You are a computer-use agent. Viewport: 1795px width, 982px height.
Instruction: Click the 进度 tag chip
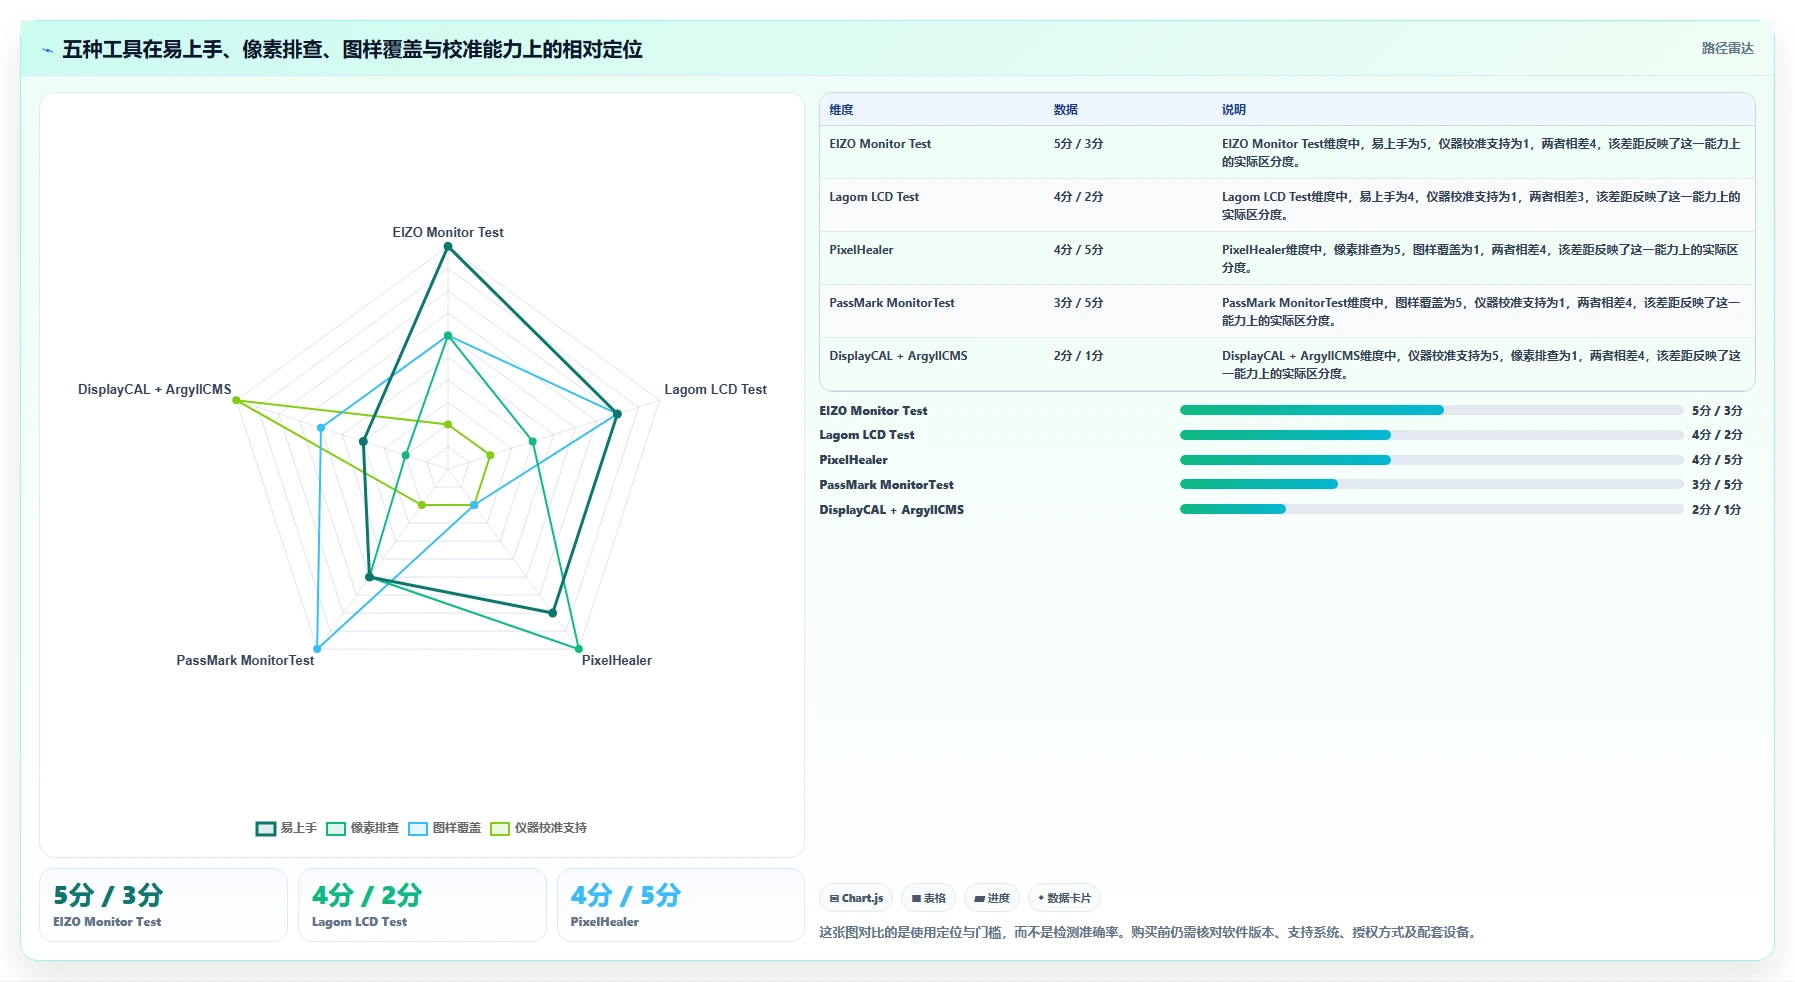(992, 898)
